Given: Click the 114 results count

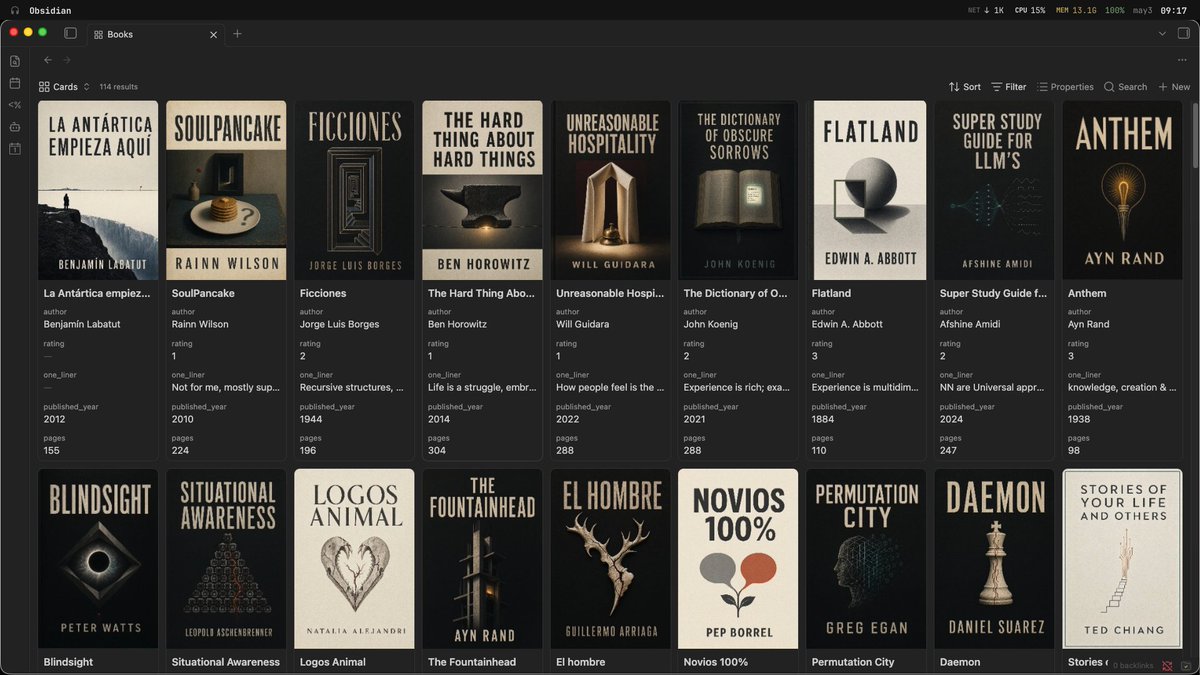Looking at the screenshot, I should coord(119,87).
